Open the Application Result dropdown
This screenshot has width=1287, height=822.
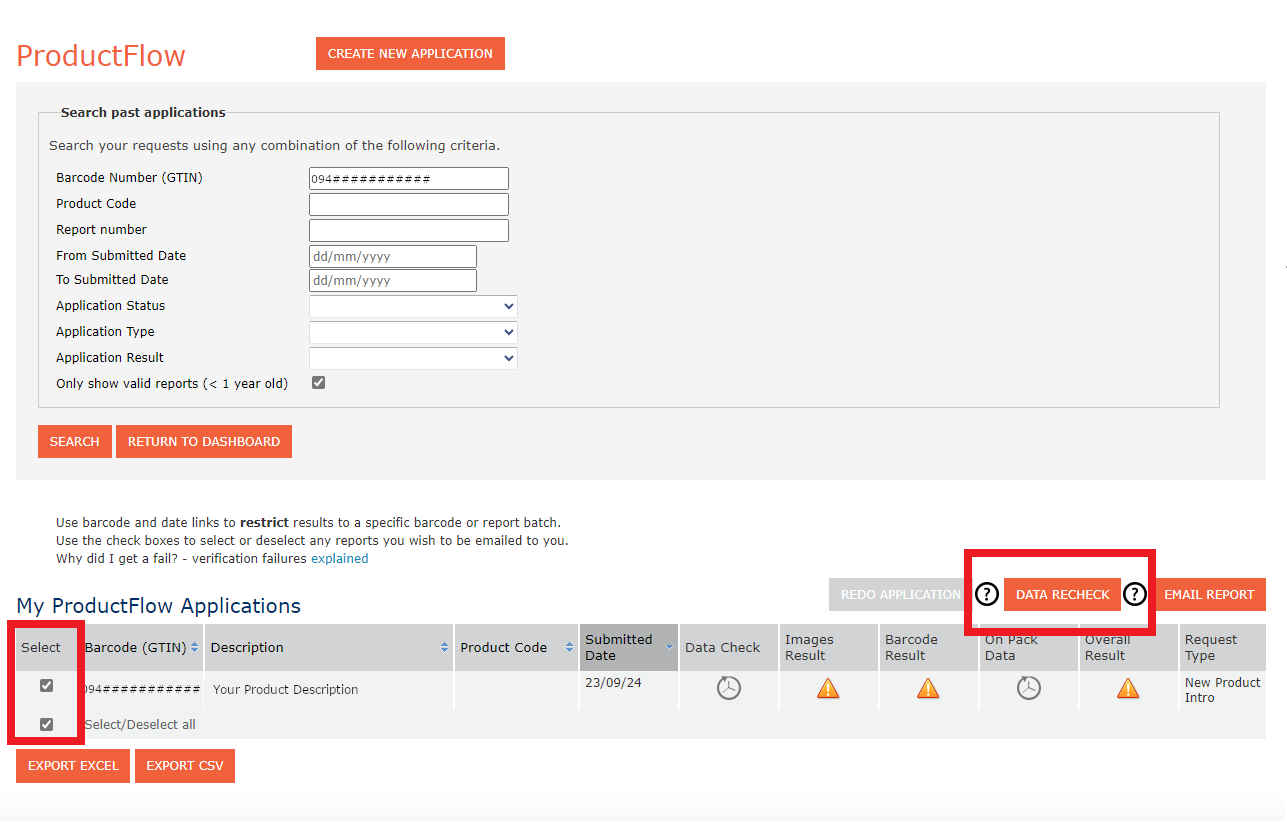click(413, 358)
